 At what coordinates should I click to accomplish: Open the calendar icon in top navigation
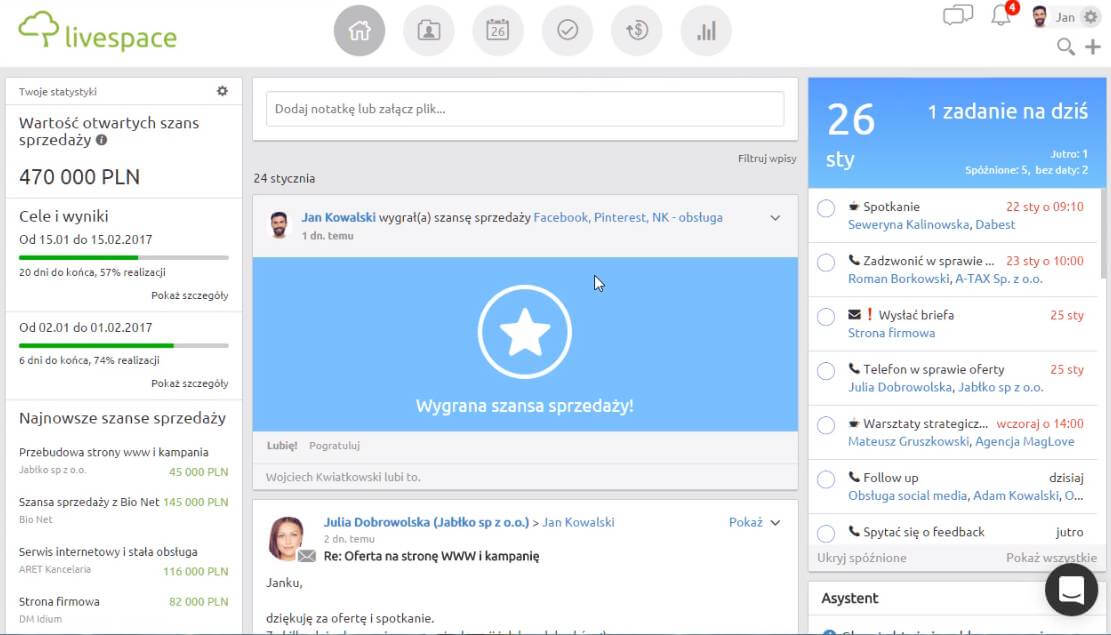coord(497,31)
